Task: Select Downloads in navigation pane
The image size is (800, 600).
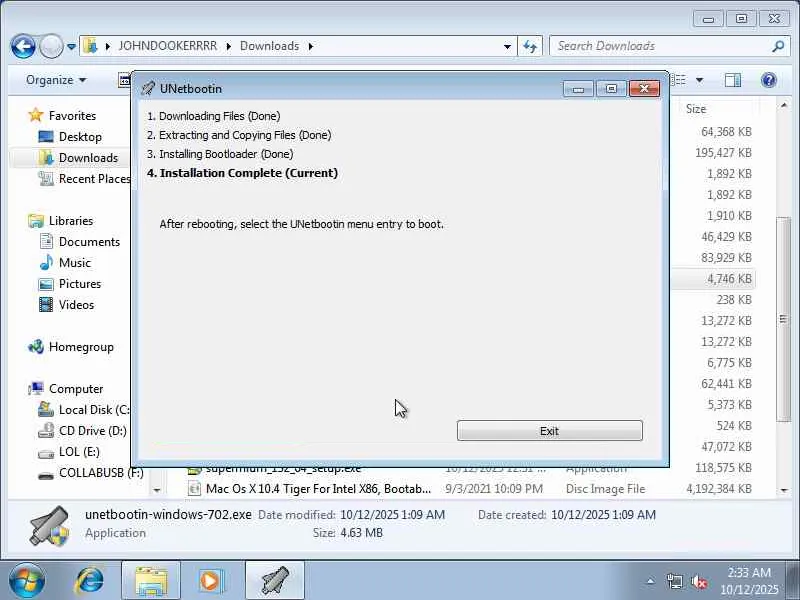Action: tap(88, 158)
